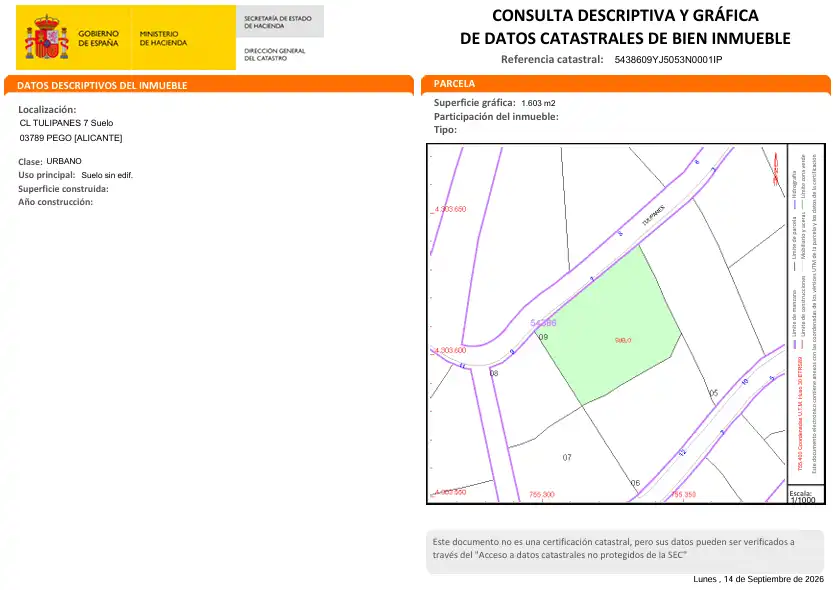Image resolution: width=838 pixels, height=590 pixels.
Task: Click the "Superficie gráfica:" label
Action: 475,103
